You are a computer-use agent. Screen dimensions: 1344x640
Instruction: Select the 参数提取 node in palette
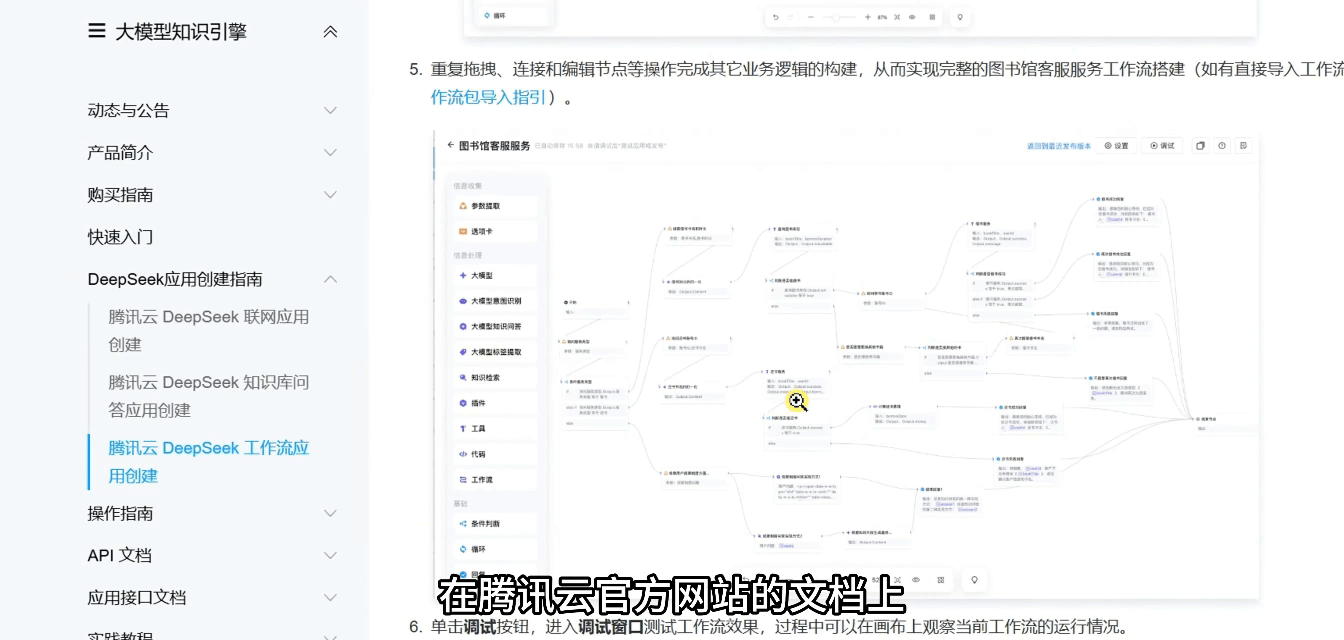coord(494,206)
